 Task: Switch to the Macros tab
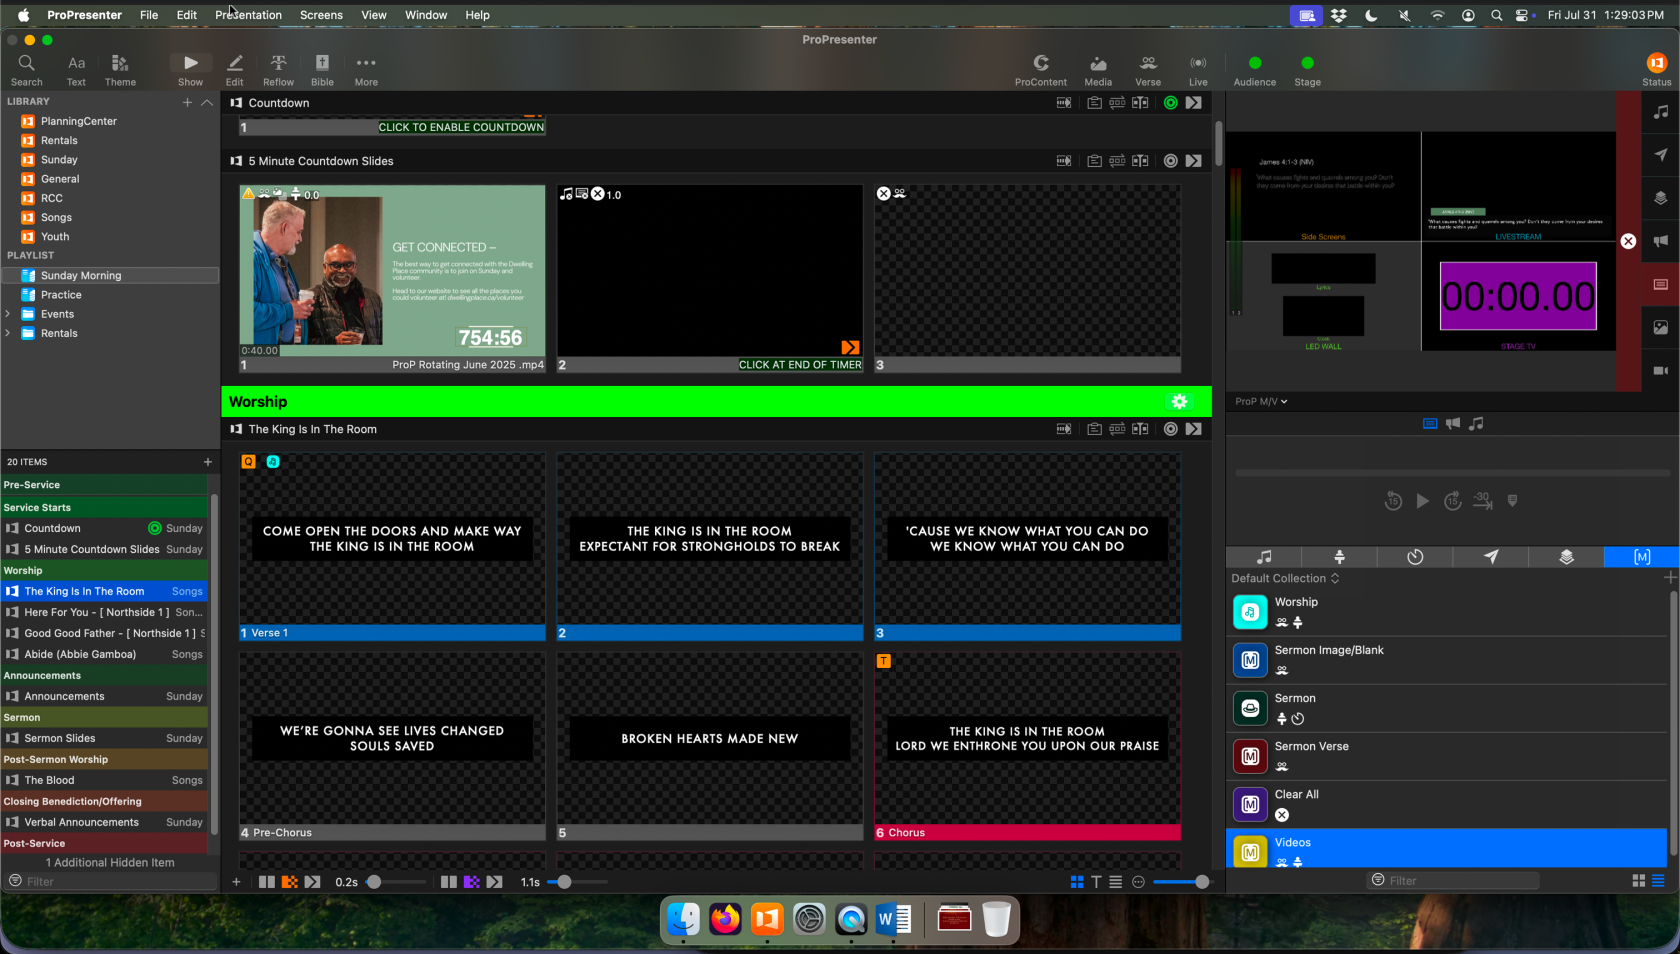[x=1641, y=557]
